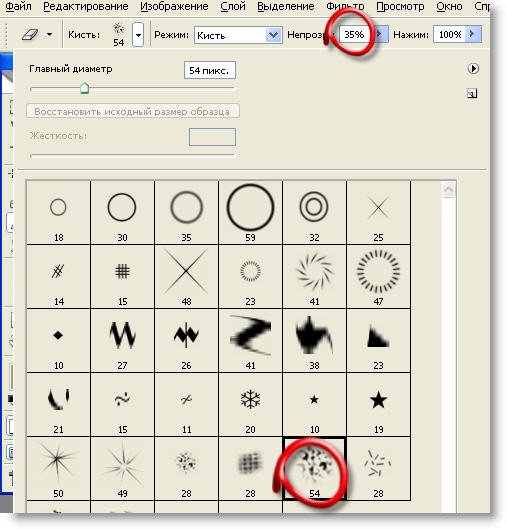The width and height of the screenshot is (506, 529).
Task: Select the small star brush 10
Action: pyautogui.click(x=314, y=405)
